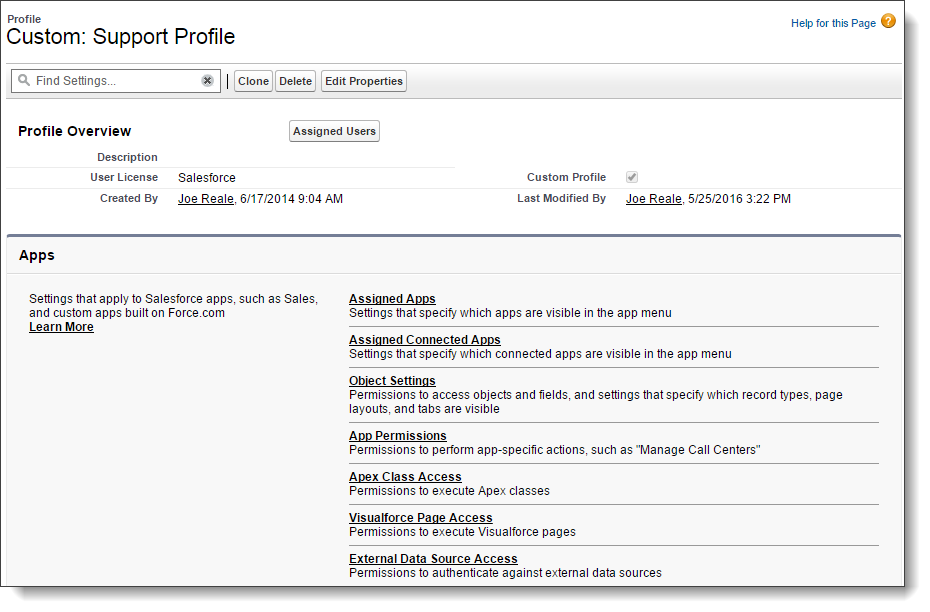Image resolution: width=930 pixels, height=612 pixels.
Task: Open App Permissions
Action: pyautogui.click(x=397, y=436)
